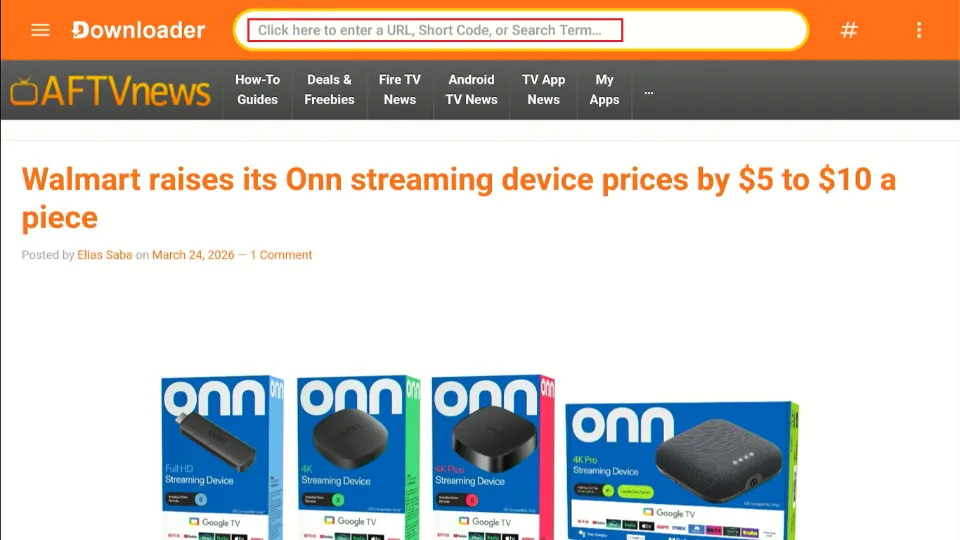Viewport: 960px width, 540px height.
Task: Open the hashtag short code icon
Action: tap(849, 30)
